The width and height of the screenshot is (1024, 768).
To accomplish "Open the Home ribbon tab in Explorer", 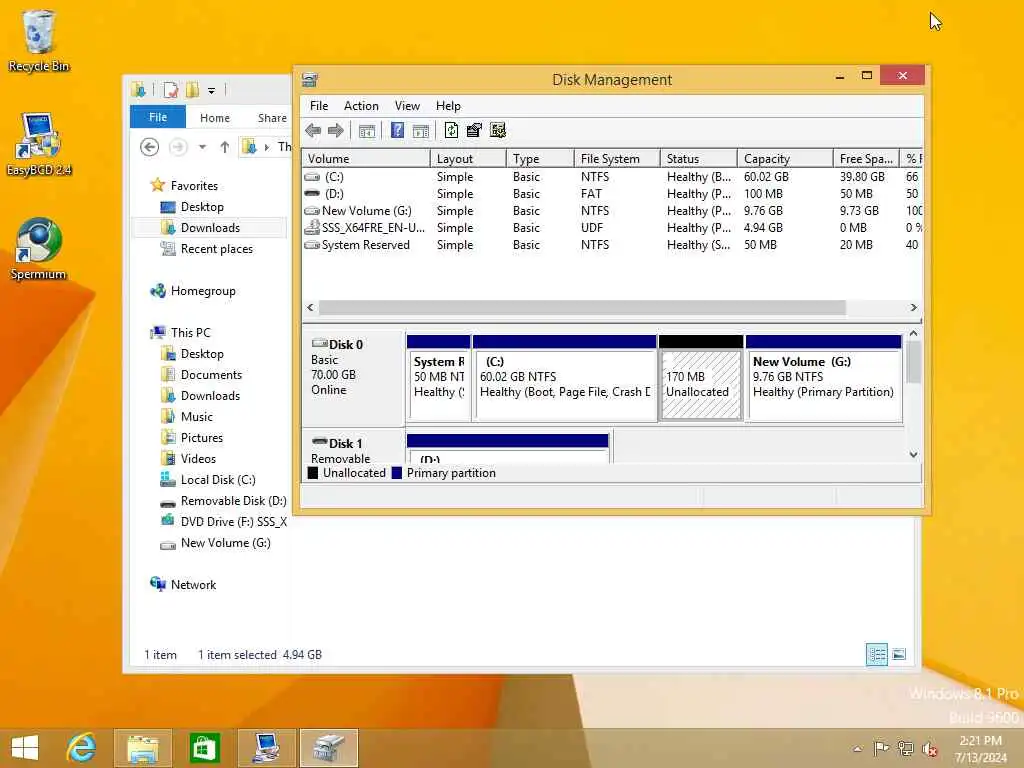I will point(215,118).
